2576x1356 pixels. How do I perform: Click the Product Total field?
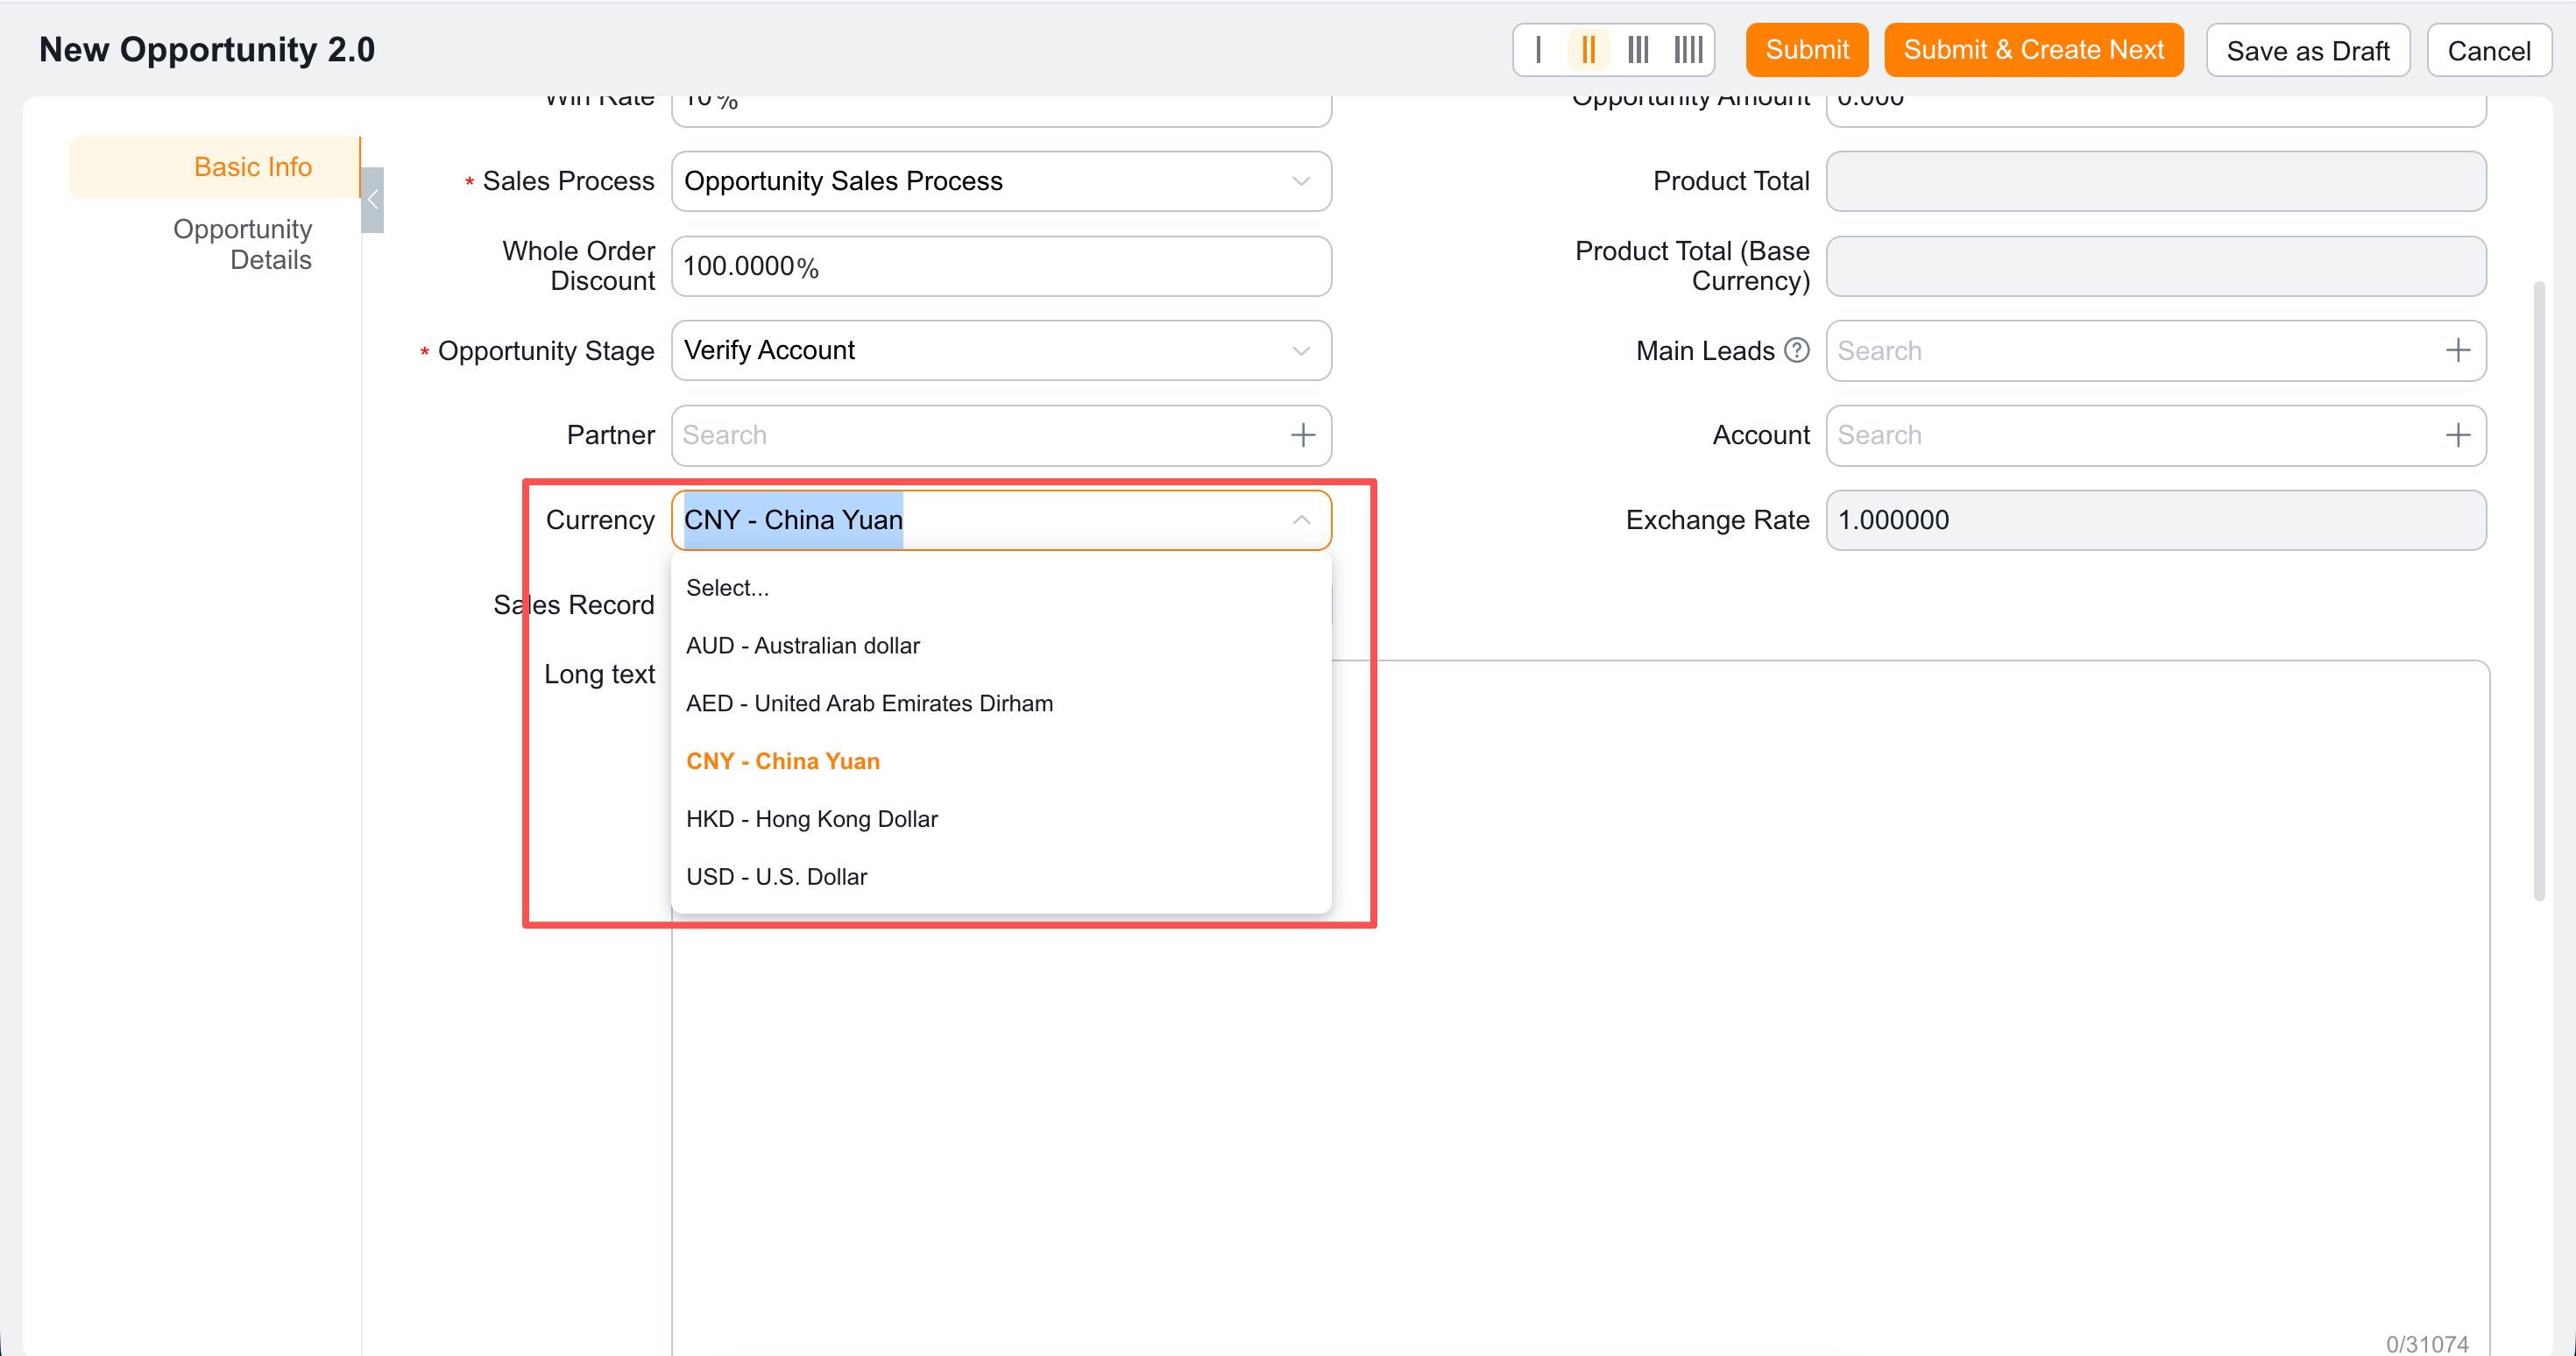pos(2156,181)
